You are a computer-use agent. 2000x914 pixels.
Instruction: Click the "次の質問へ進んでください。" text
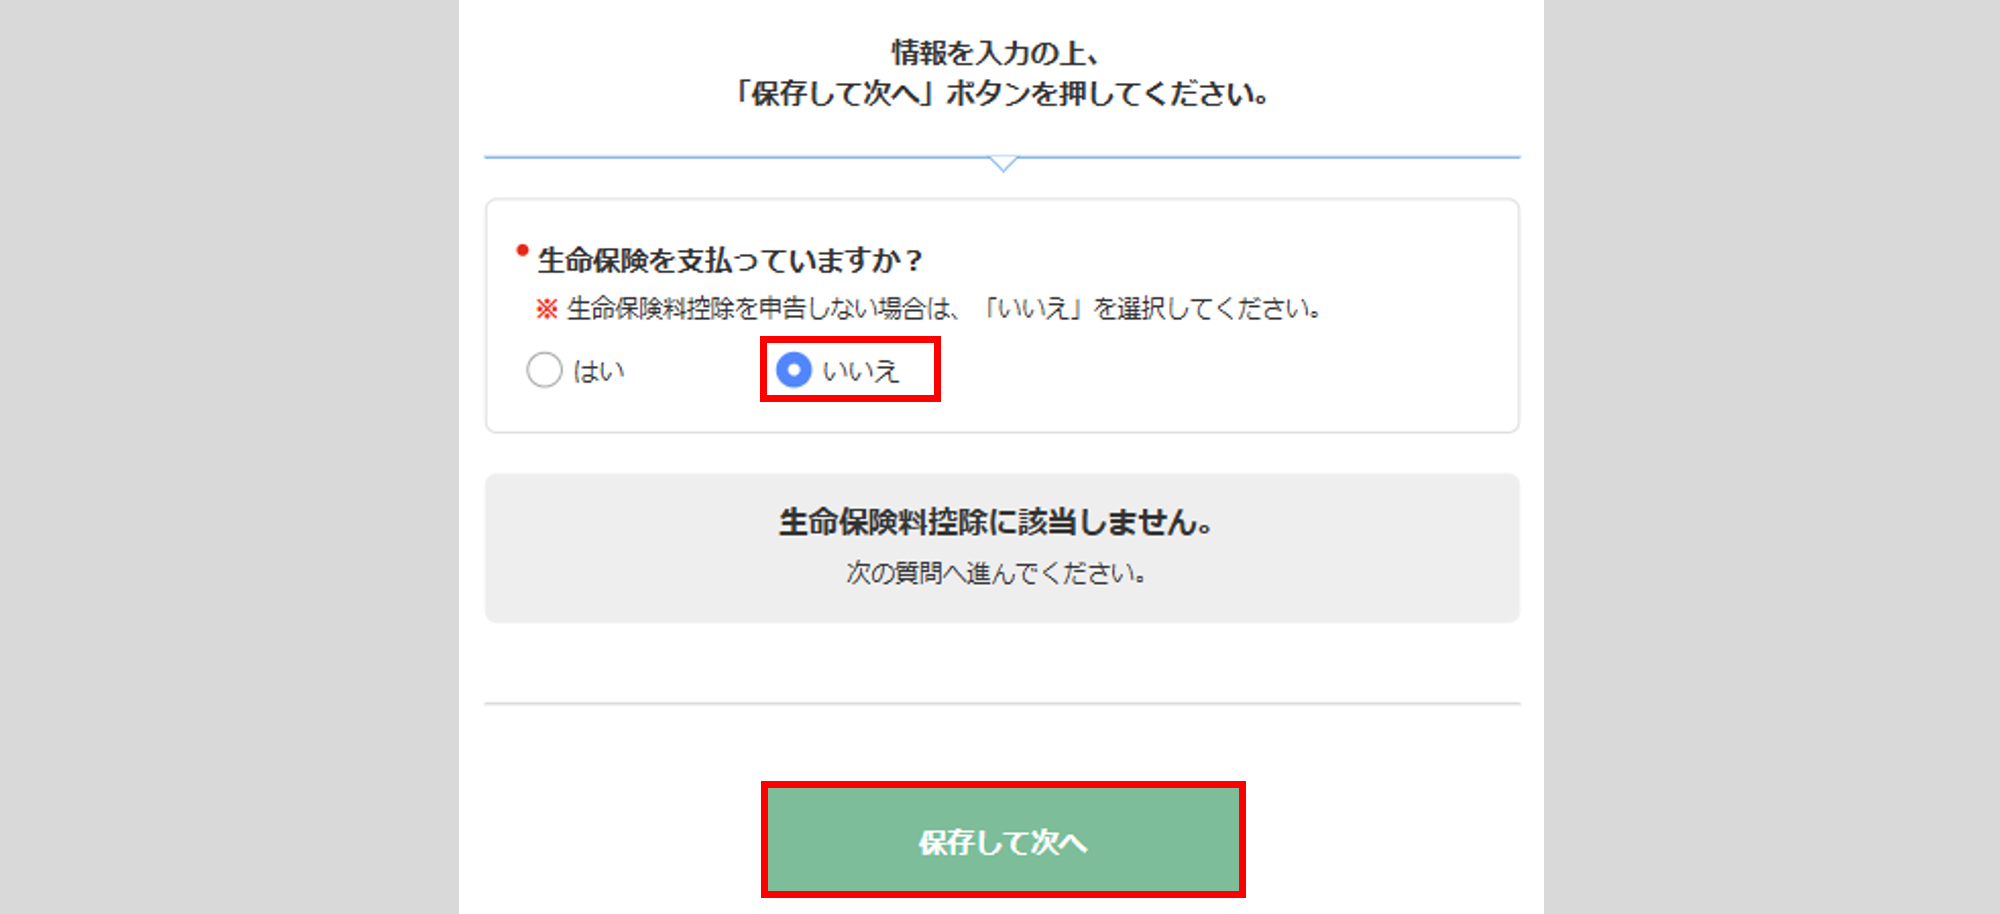(x=996, y=573)
